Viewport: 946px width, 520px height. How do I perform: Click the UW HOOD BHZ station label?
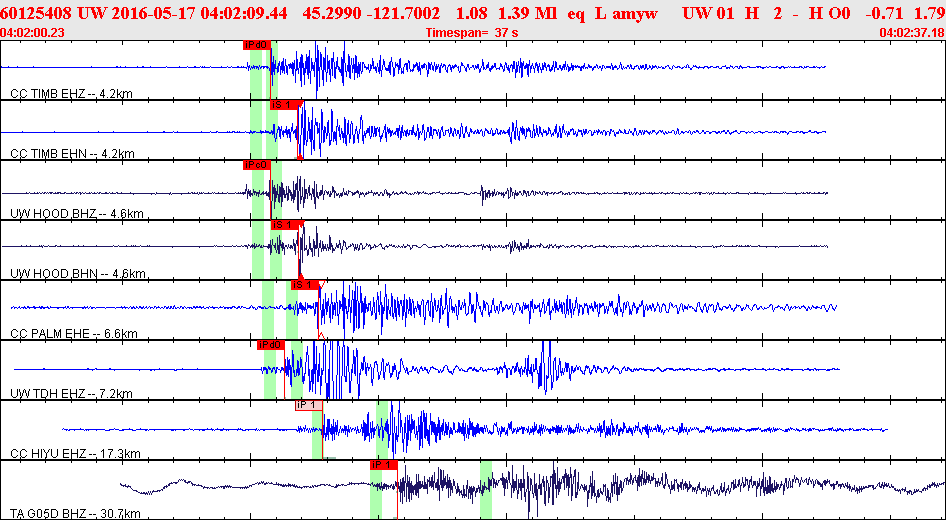point(77,214)
